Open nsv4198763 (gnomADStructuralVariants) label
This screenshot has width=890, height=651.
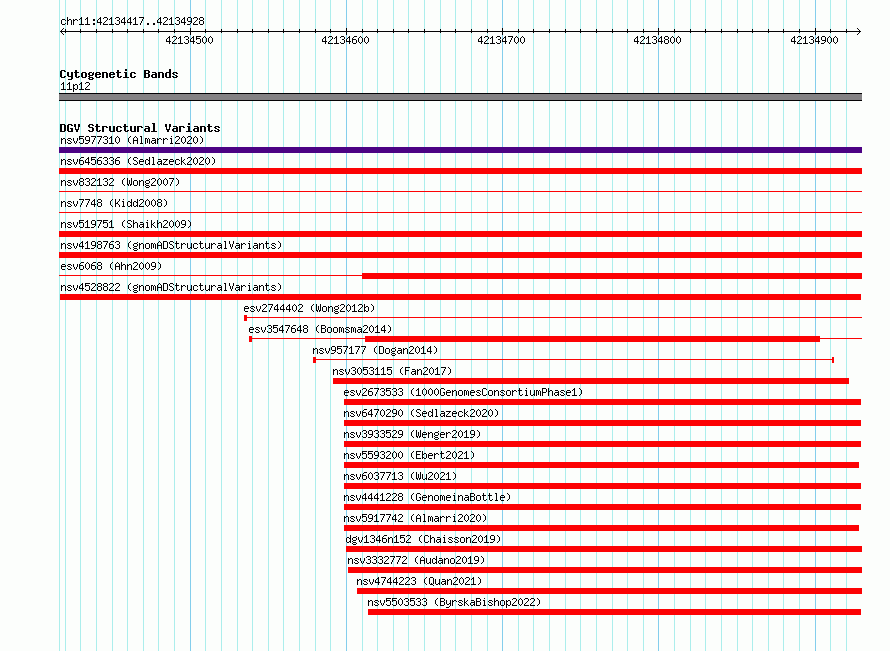171,245
